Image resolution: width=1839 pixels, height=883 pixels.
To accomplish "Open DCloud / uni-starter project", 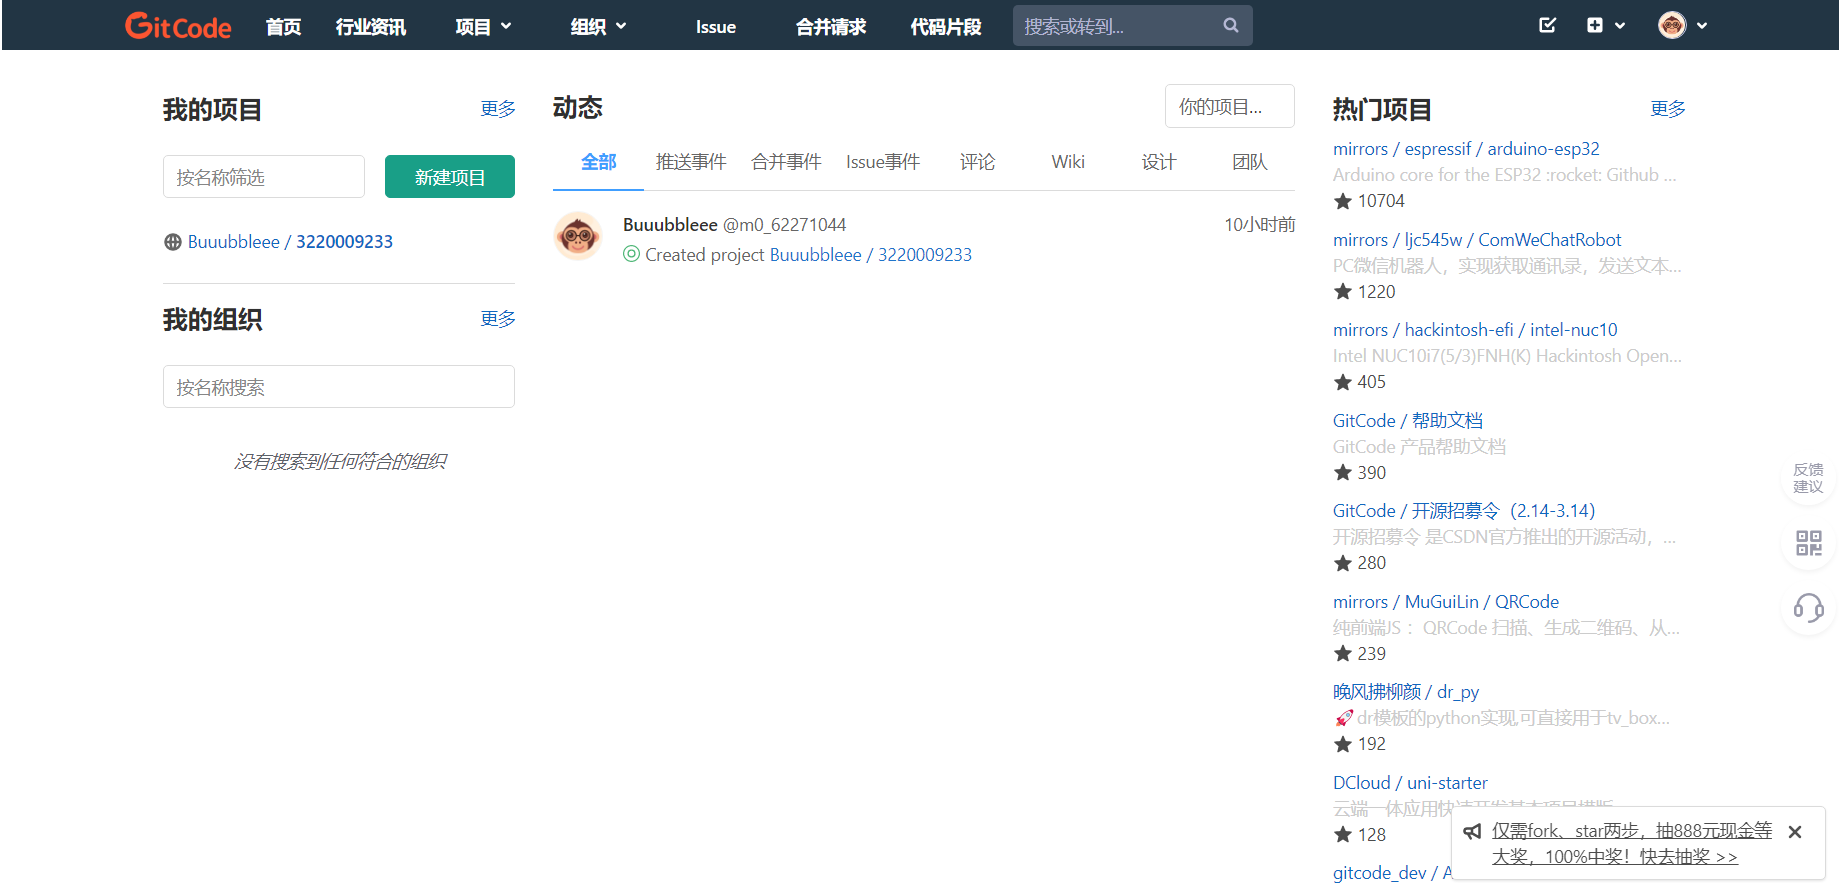I will (1410, 783).
